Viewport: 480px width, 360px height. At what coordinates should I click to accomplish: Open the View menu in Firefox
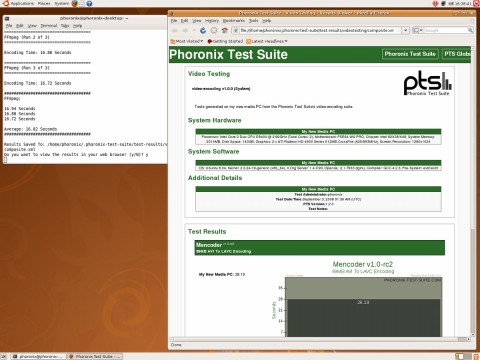coord(197,21)
